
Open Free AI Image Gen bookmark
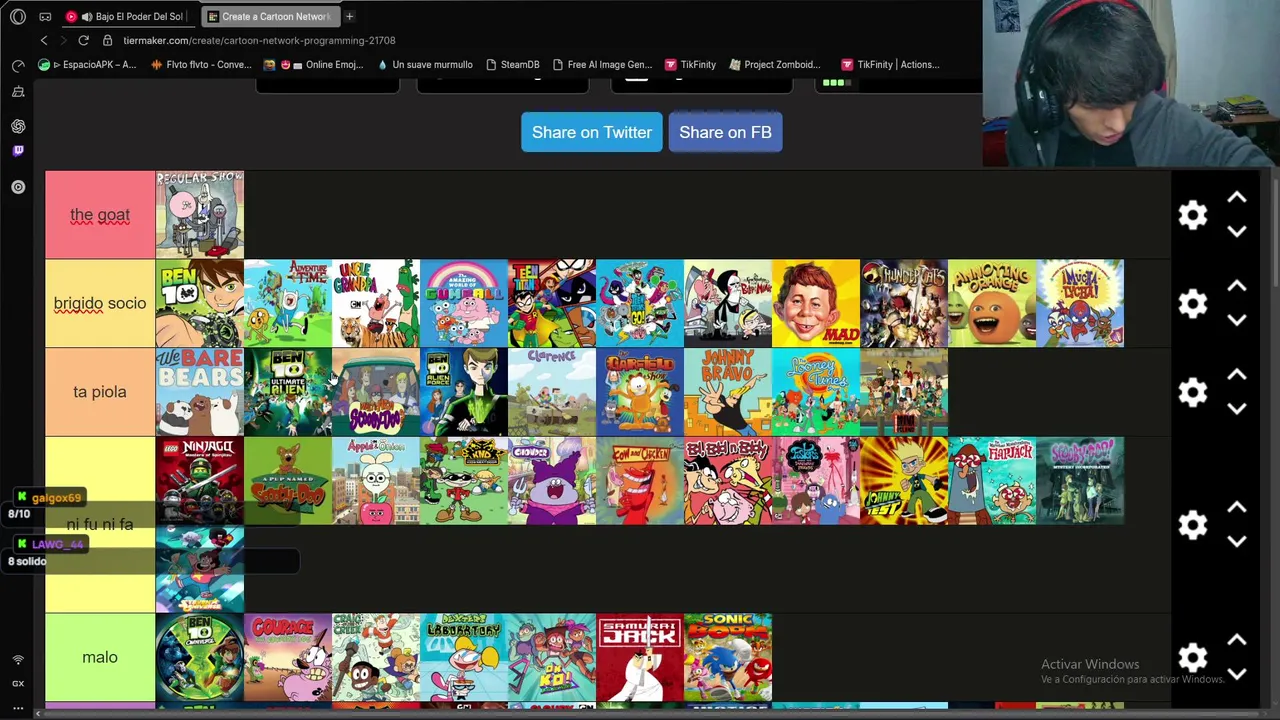602,64
